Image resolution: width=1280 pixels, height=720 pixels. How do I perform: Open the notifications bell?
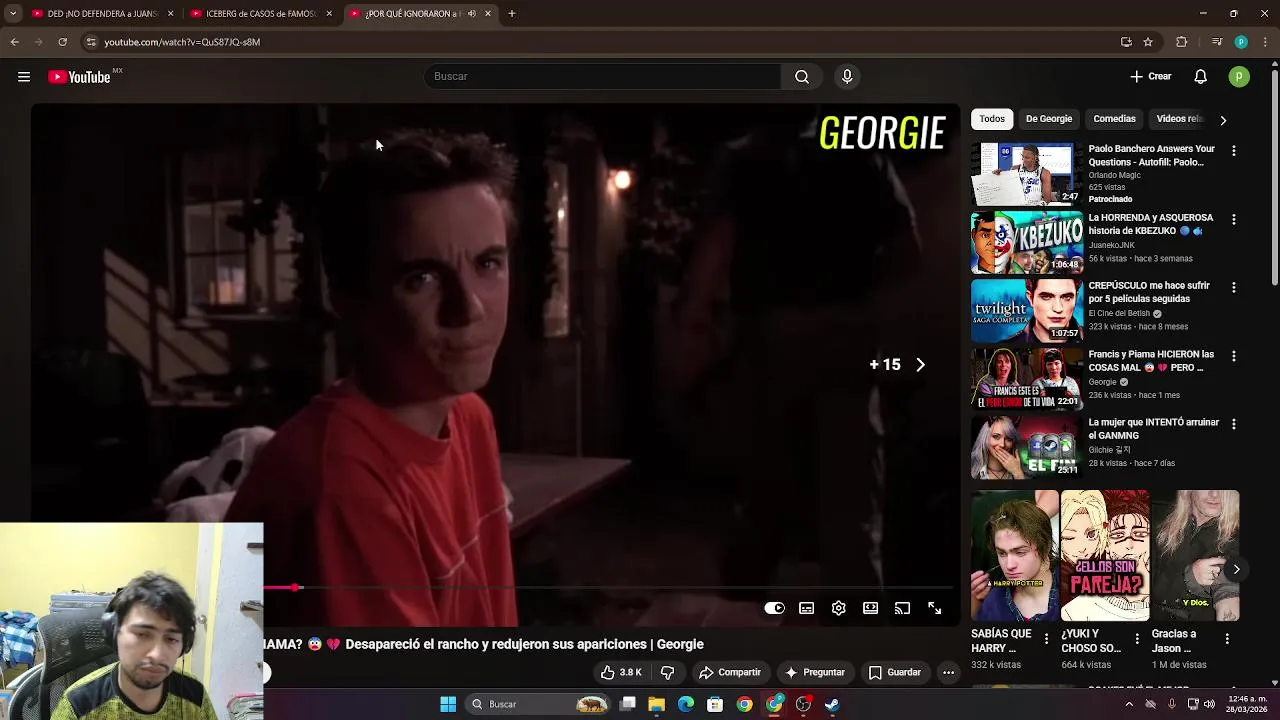[1201, 77]
